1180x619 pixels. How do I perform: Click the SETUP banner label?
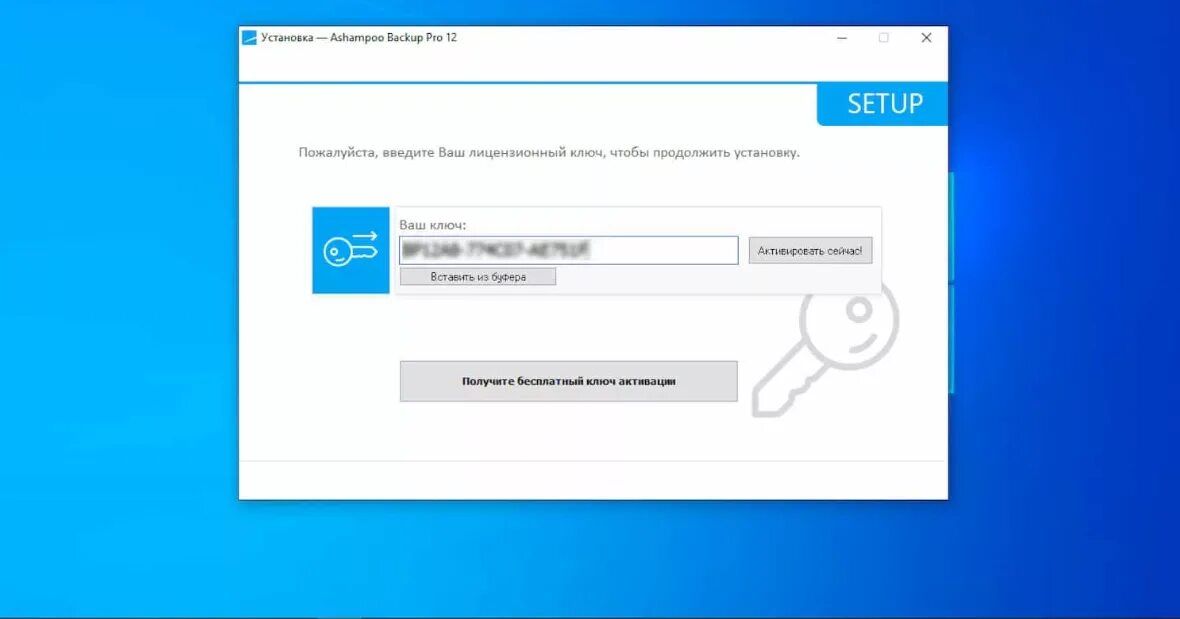pos(884,104)
